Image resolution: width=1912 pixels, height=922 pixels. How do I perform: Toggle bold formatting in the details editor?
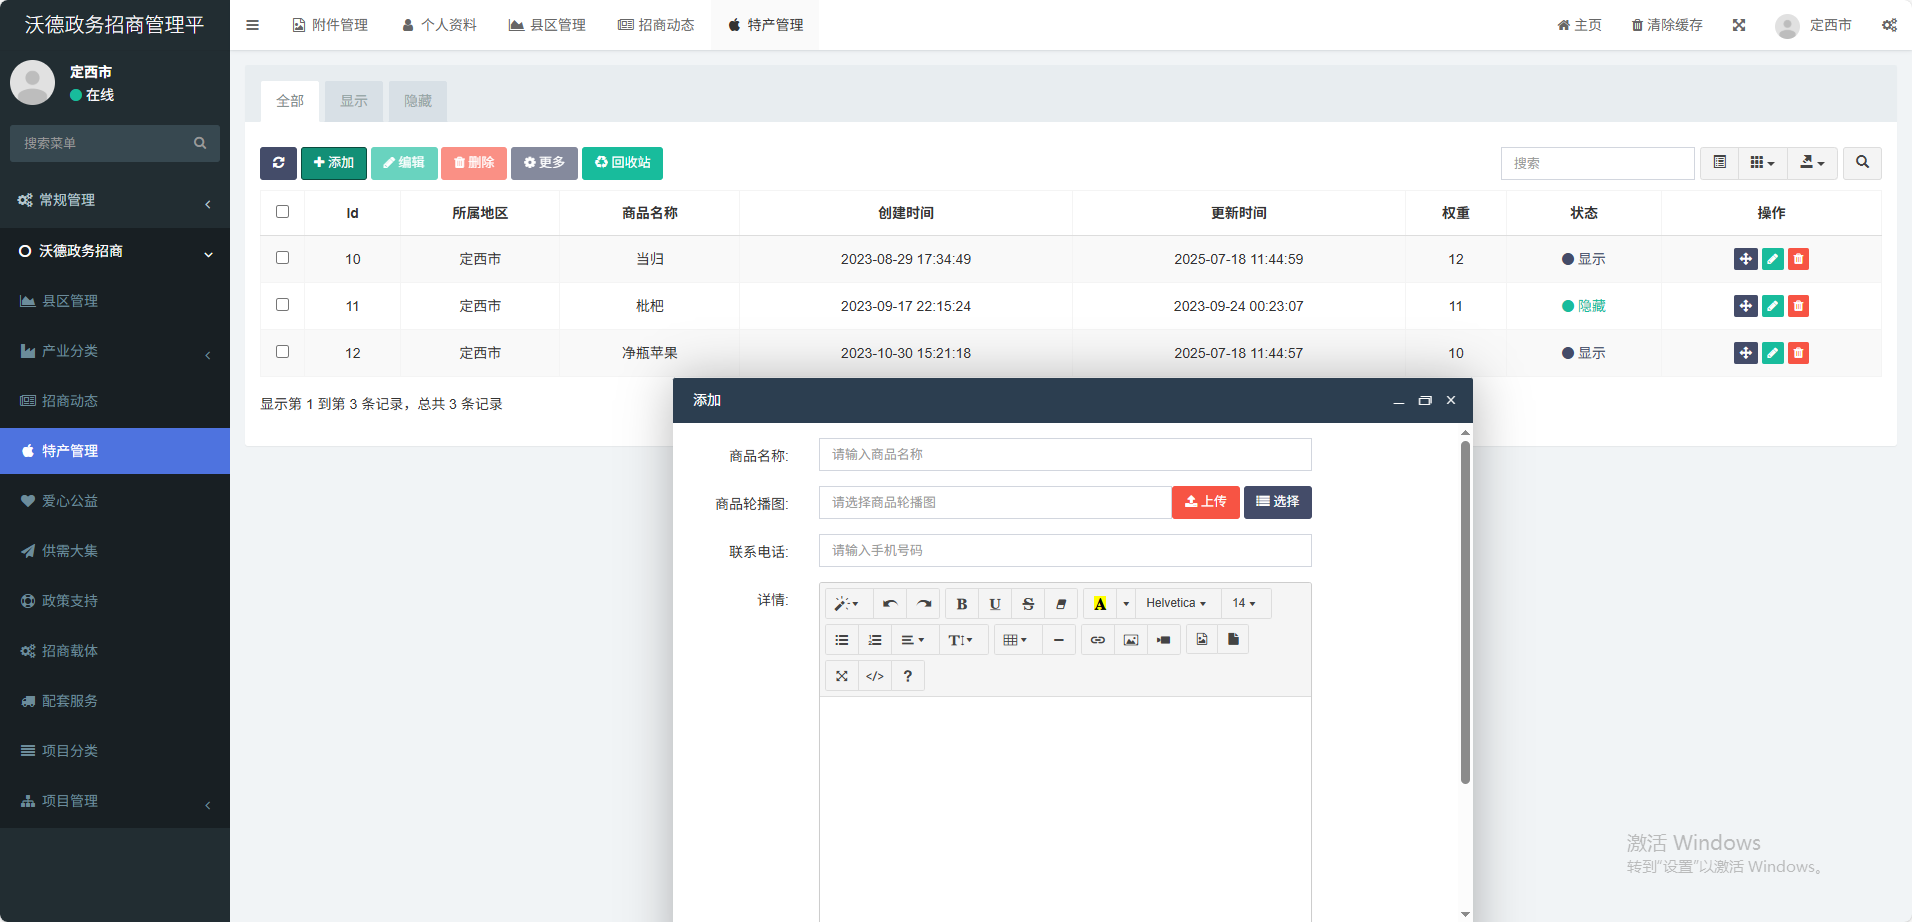[961, 604]
